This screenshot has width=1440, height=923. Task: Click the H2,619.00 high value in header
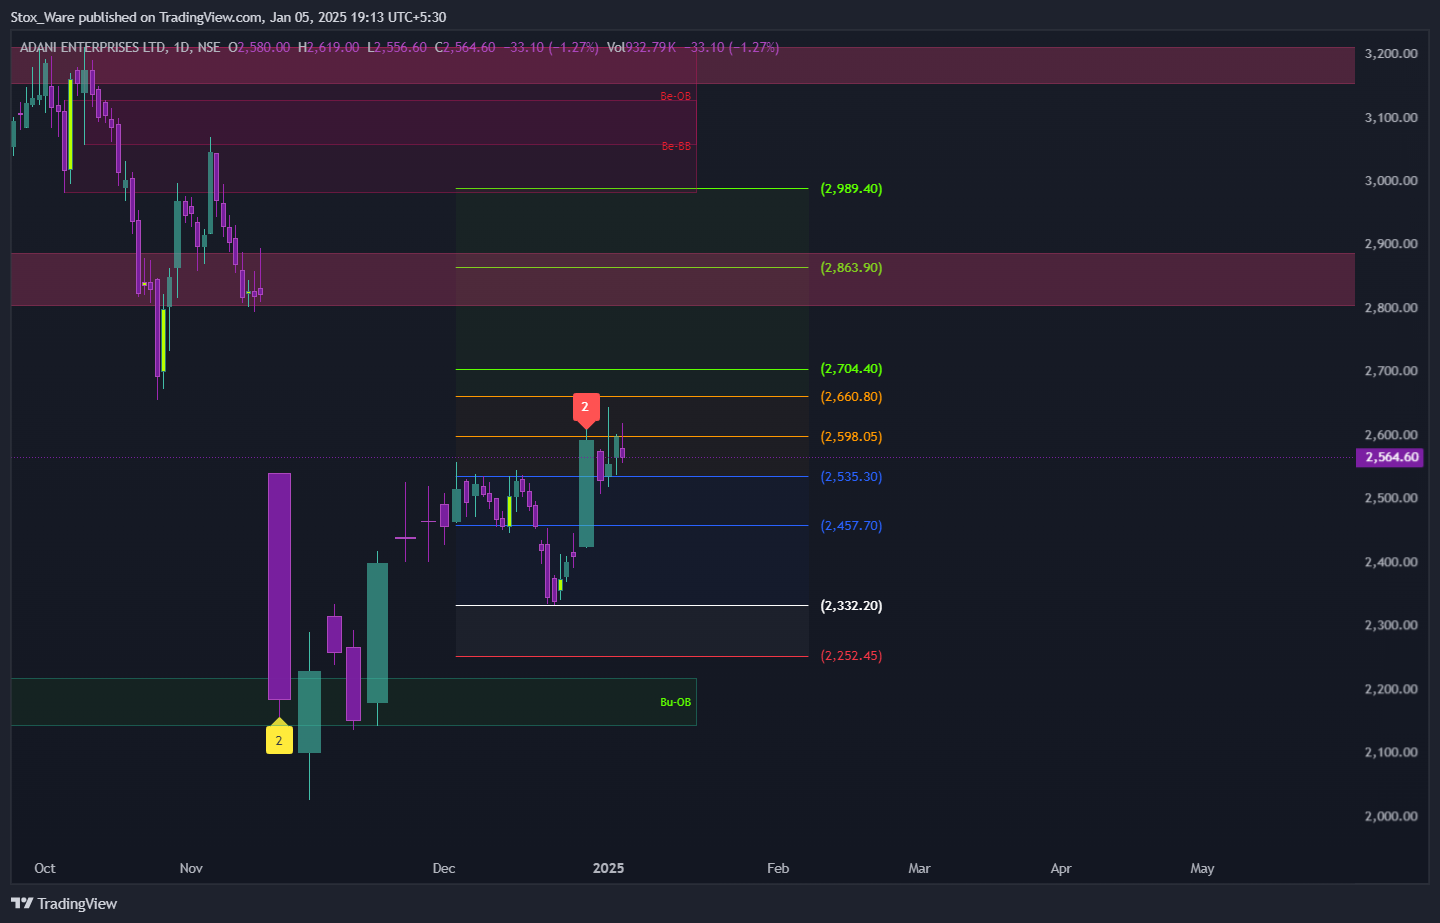pos(328,47)
